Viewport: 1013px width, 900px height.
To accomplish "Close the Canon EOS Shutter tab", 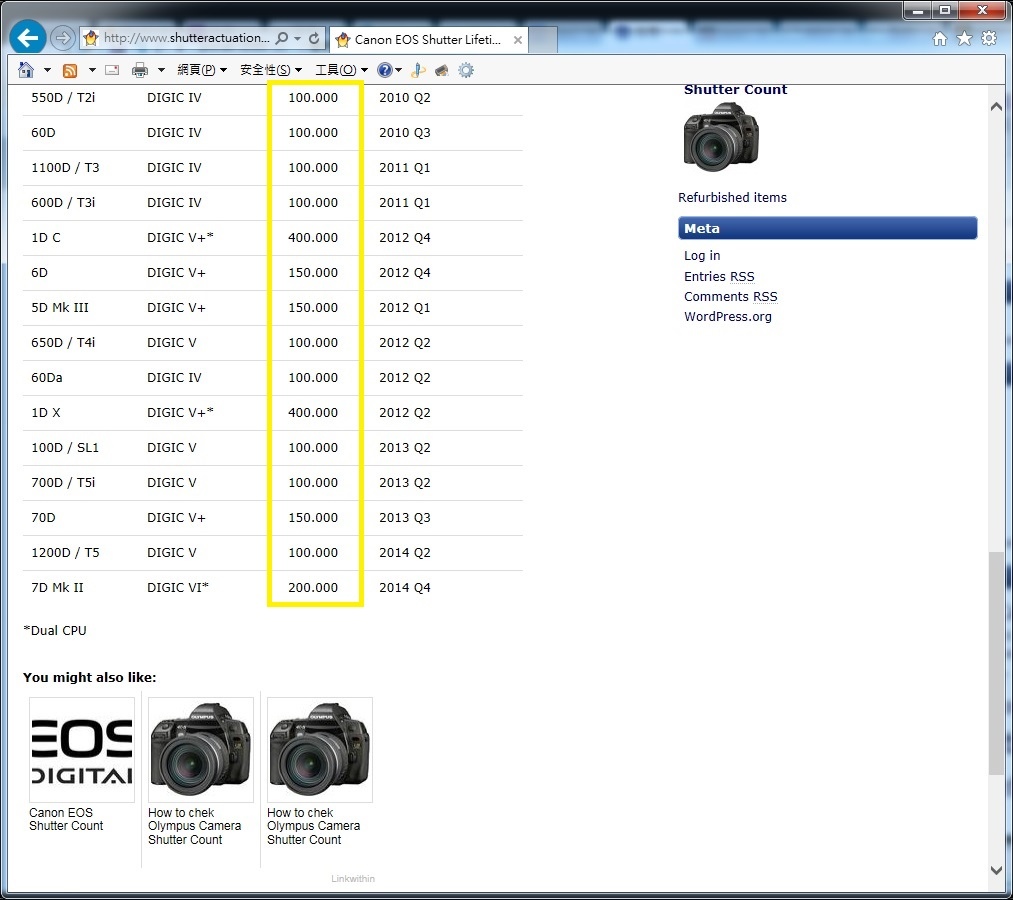I will [x=517, y=39].
